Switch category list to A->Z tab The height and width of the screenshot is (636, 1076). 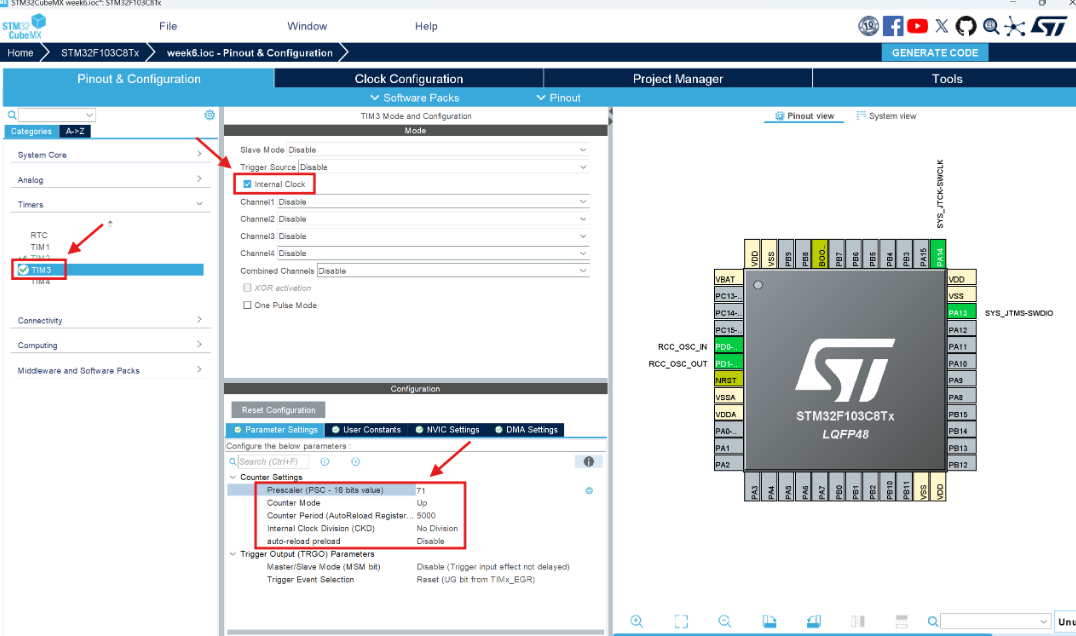[75, 131]
